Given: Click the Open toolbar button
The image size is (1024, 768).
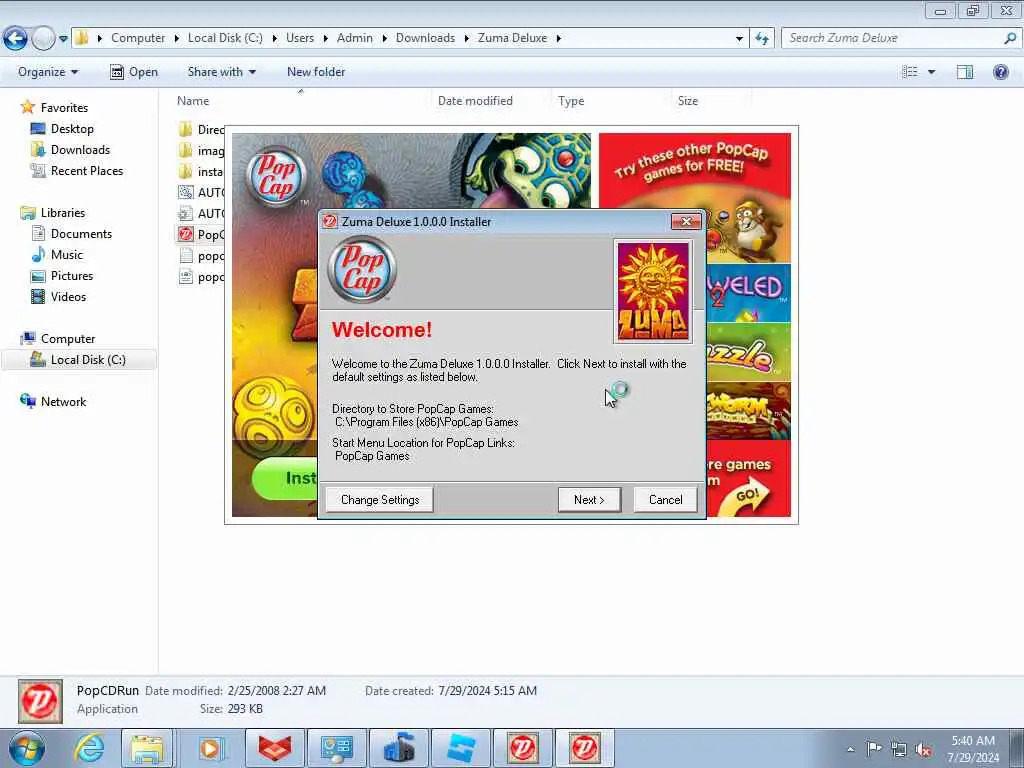Looking at the screenshot, I should (134, 72).
